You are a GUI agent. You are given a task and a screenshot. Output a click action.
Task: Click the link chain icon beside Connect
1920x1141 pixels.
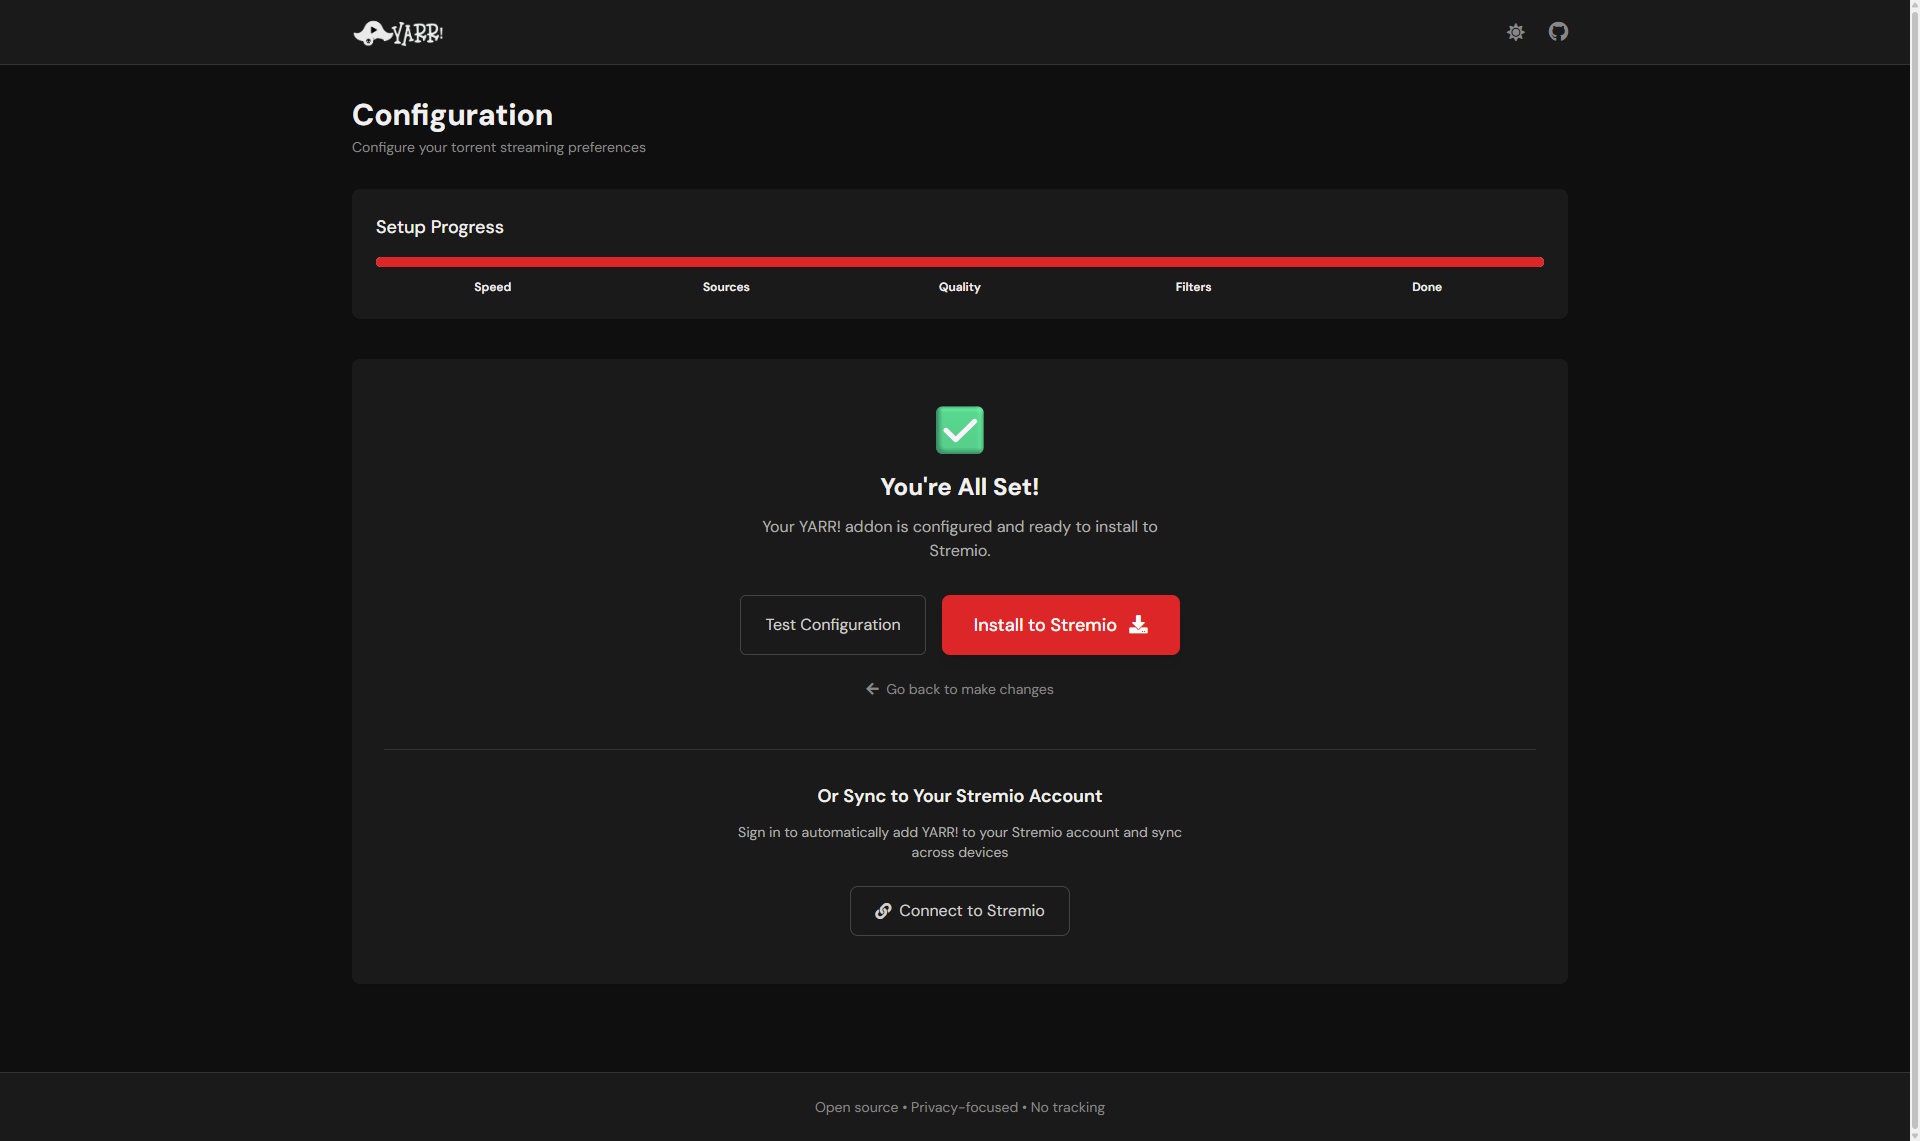[883, 911]
